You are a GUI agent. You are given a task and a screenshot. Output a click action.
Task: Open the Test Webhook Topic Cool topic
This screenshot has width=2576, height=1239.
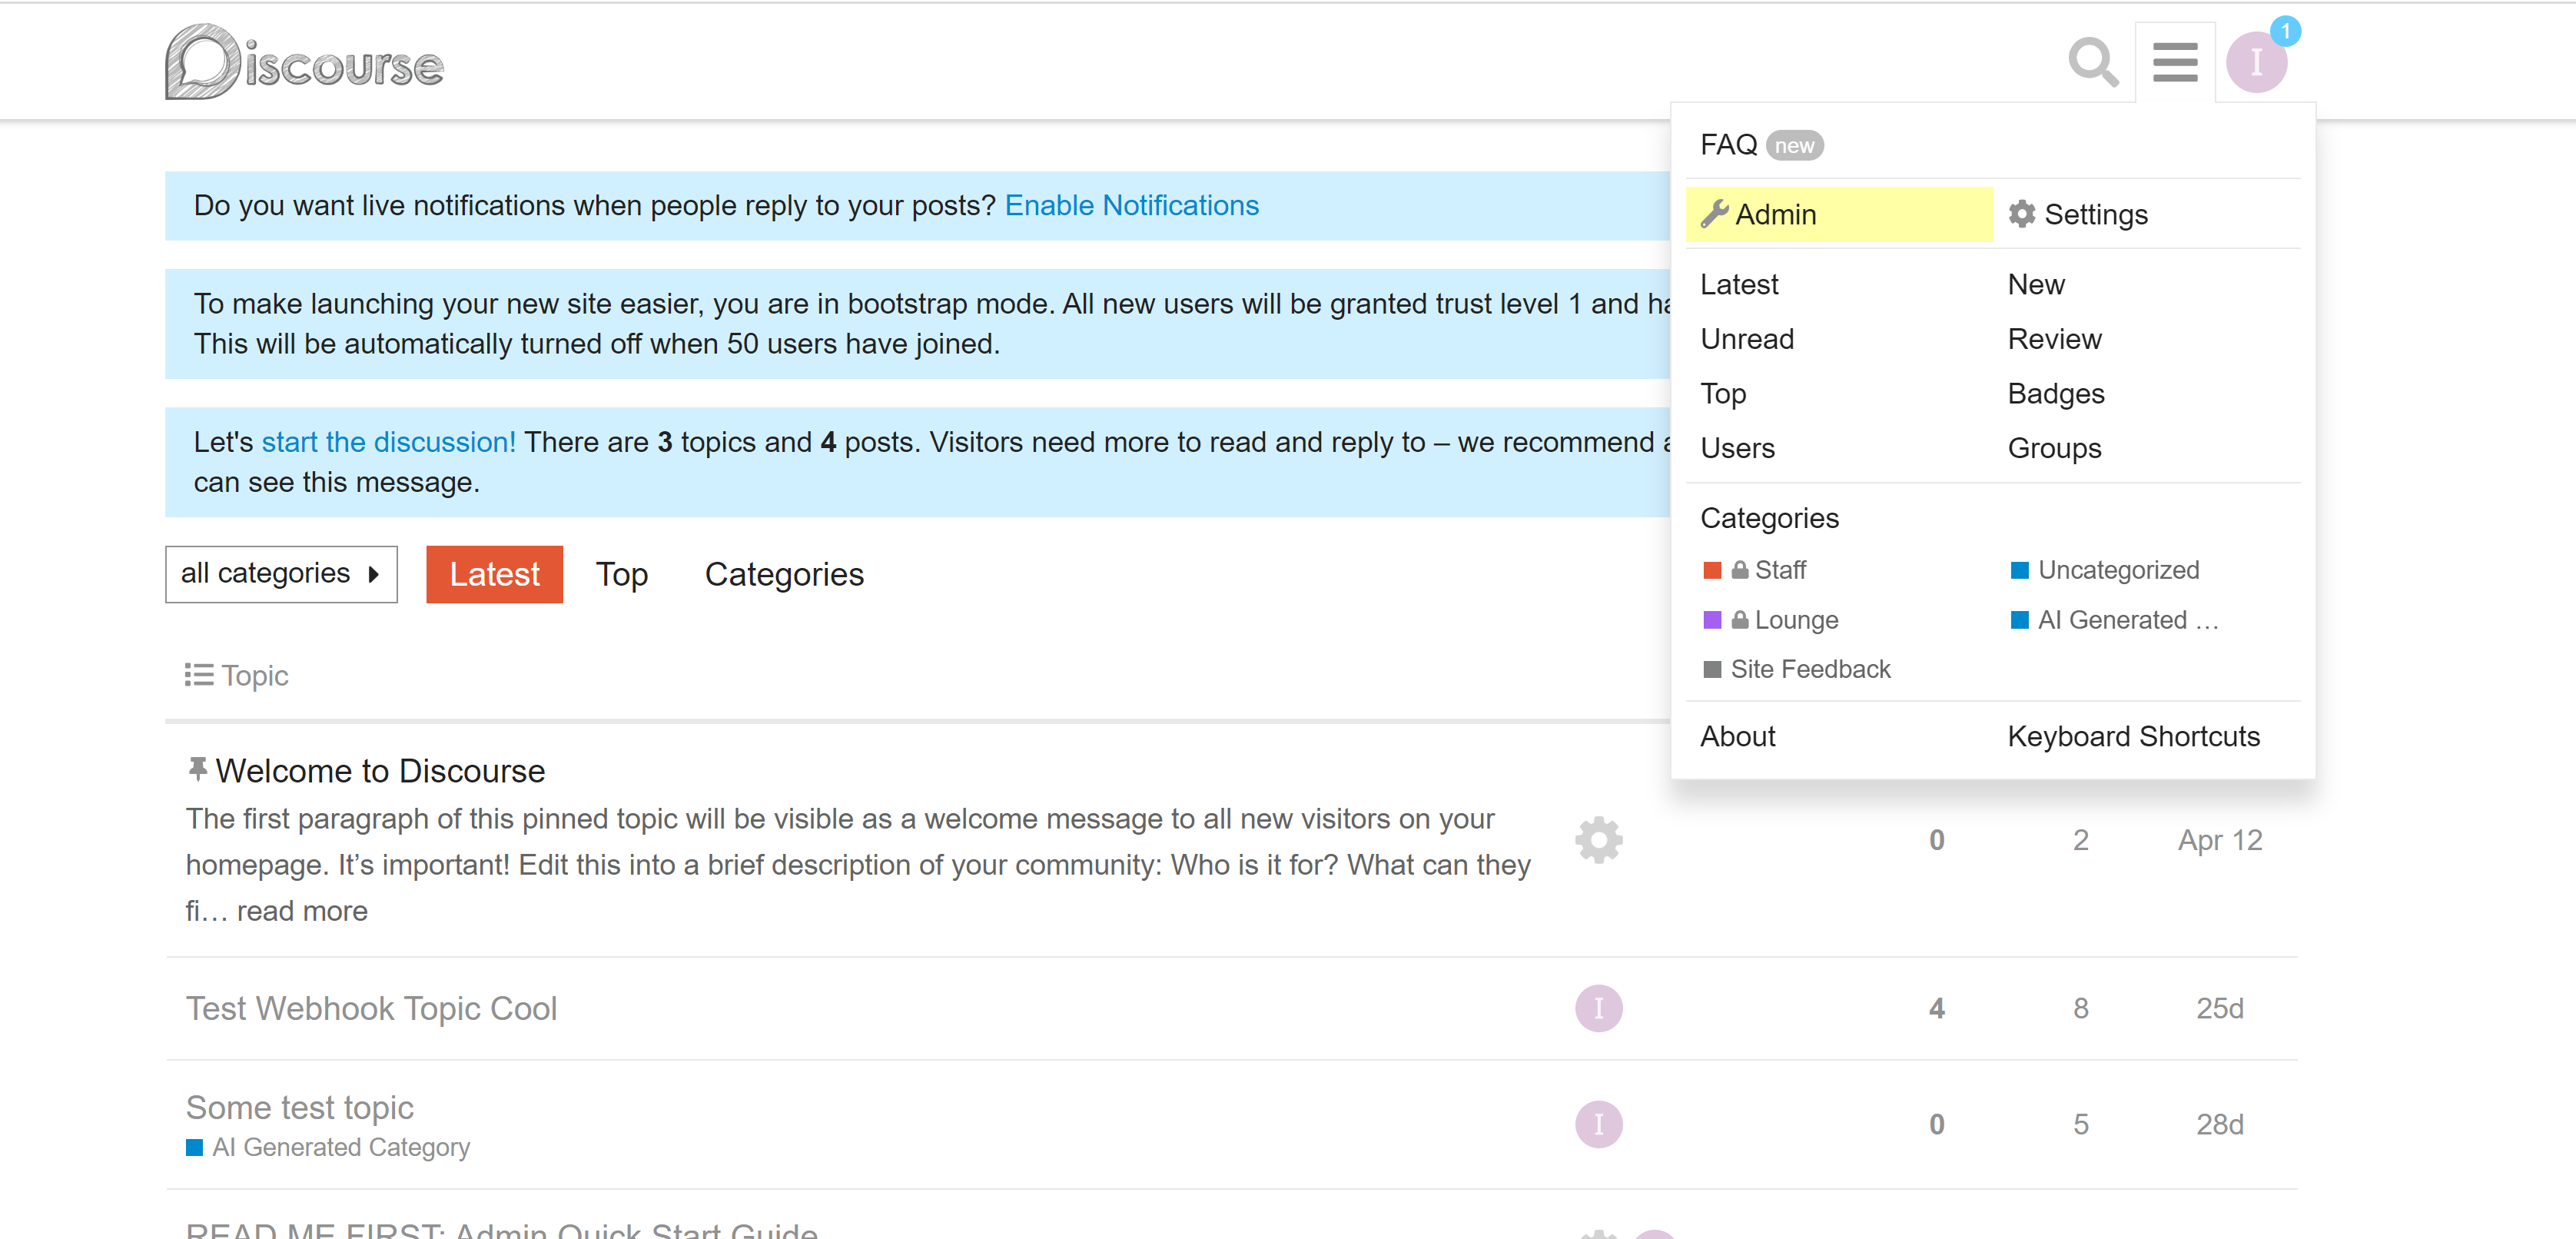click(x=371, y=1008)
